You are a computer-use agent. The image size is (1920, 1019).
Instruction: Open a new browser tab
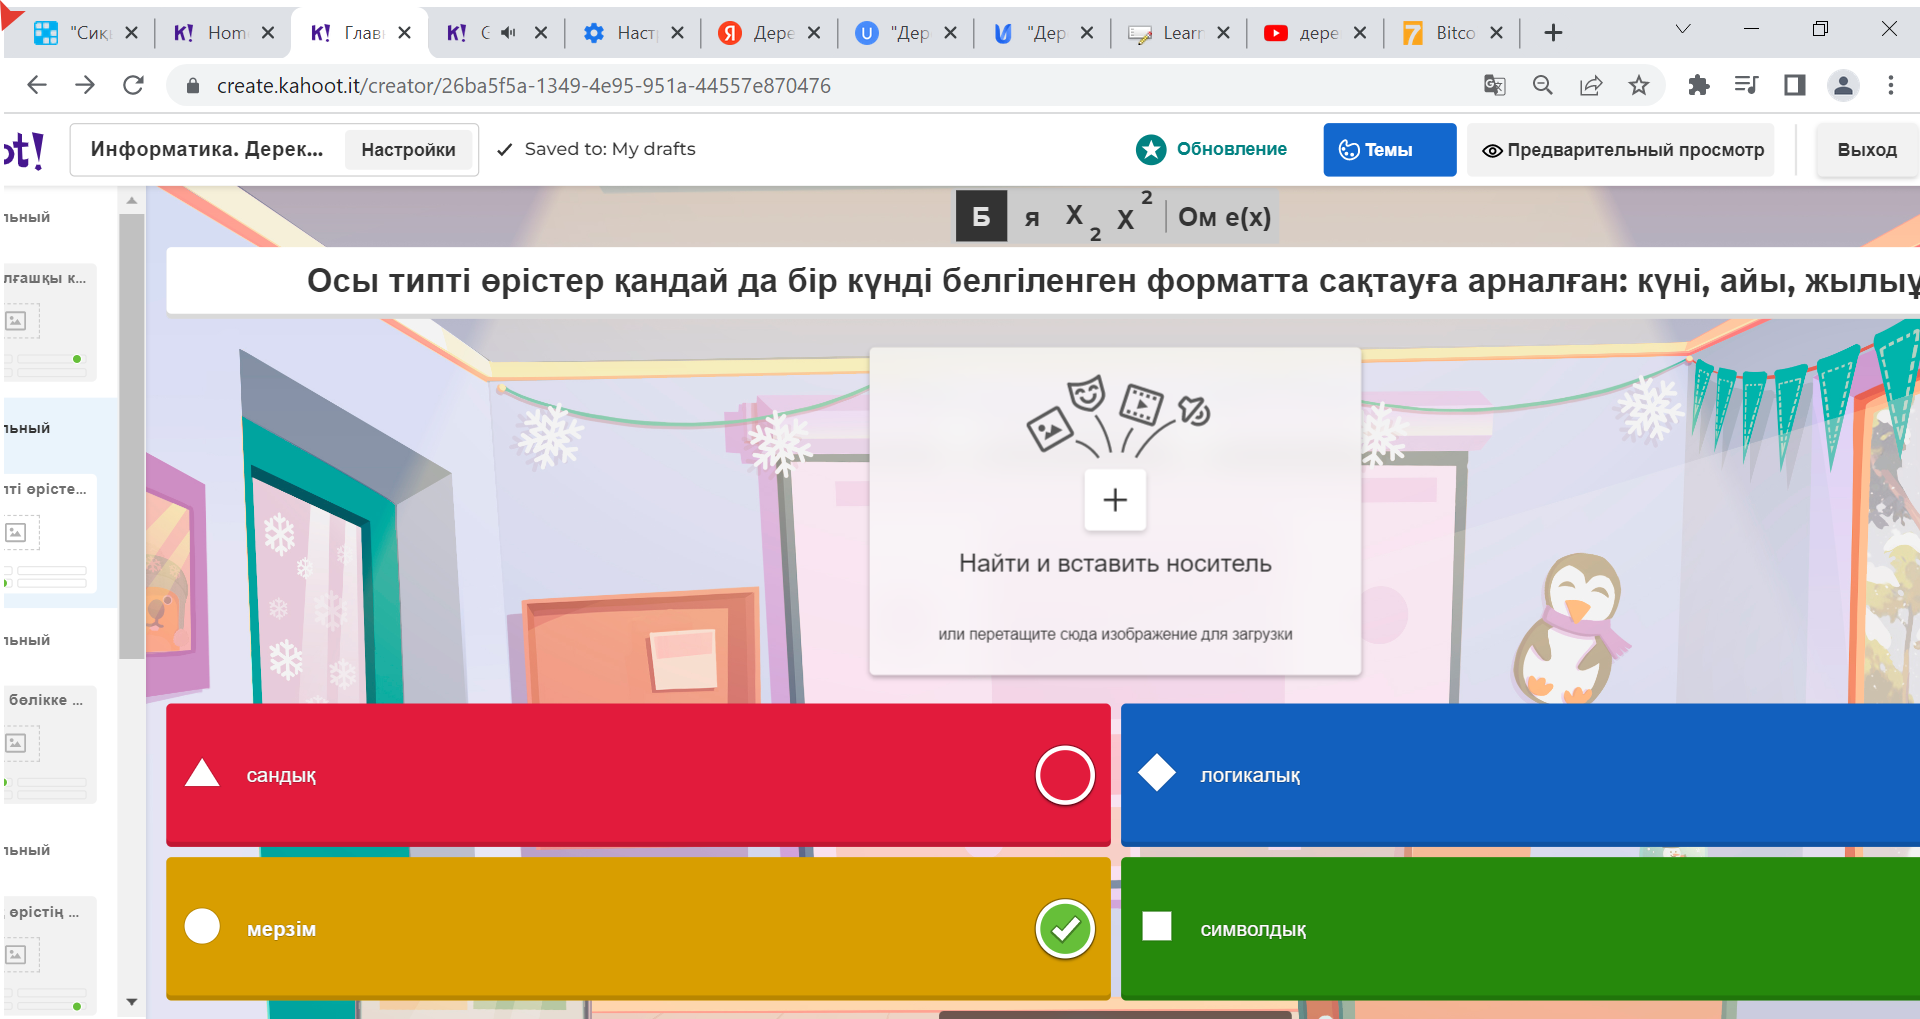click(x=1553, y=33)
